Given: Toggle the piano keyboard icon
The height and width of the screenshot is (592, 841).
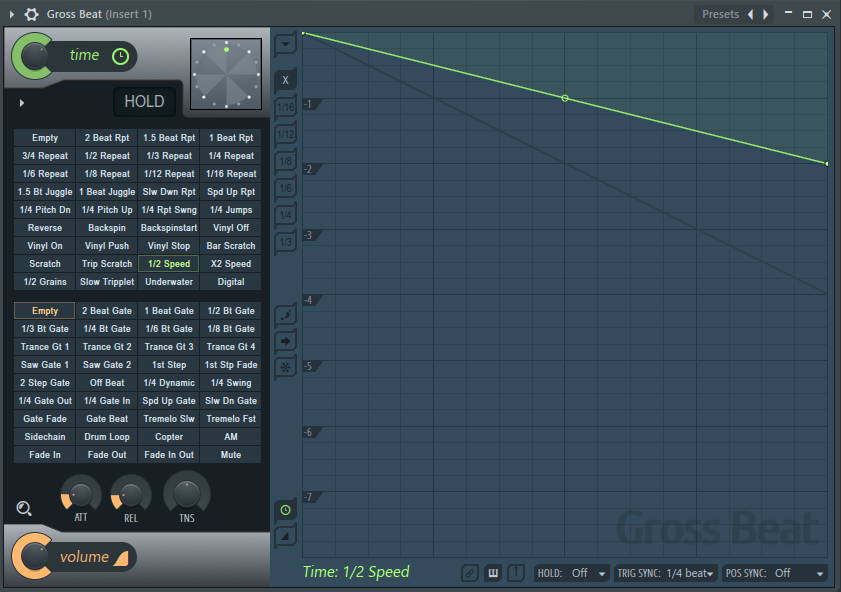Looking at the screenshot, I should [493, 573].
